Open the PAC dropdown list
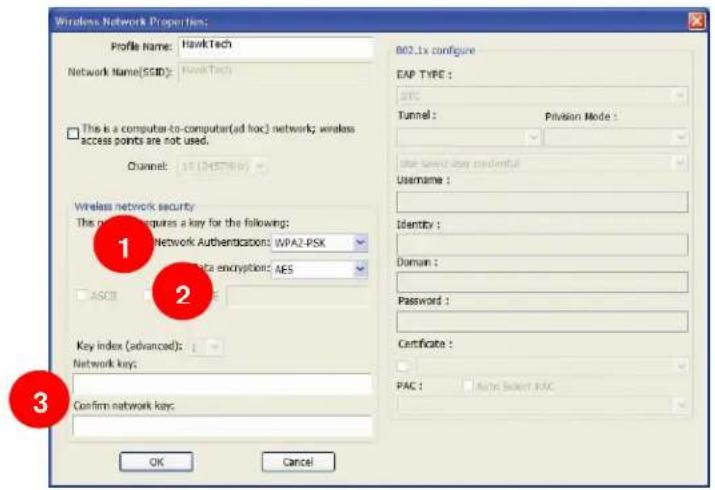715x490 pixels. (542, 405)
